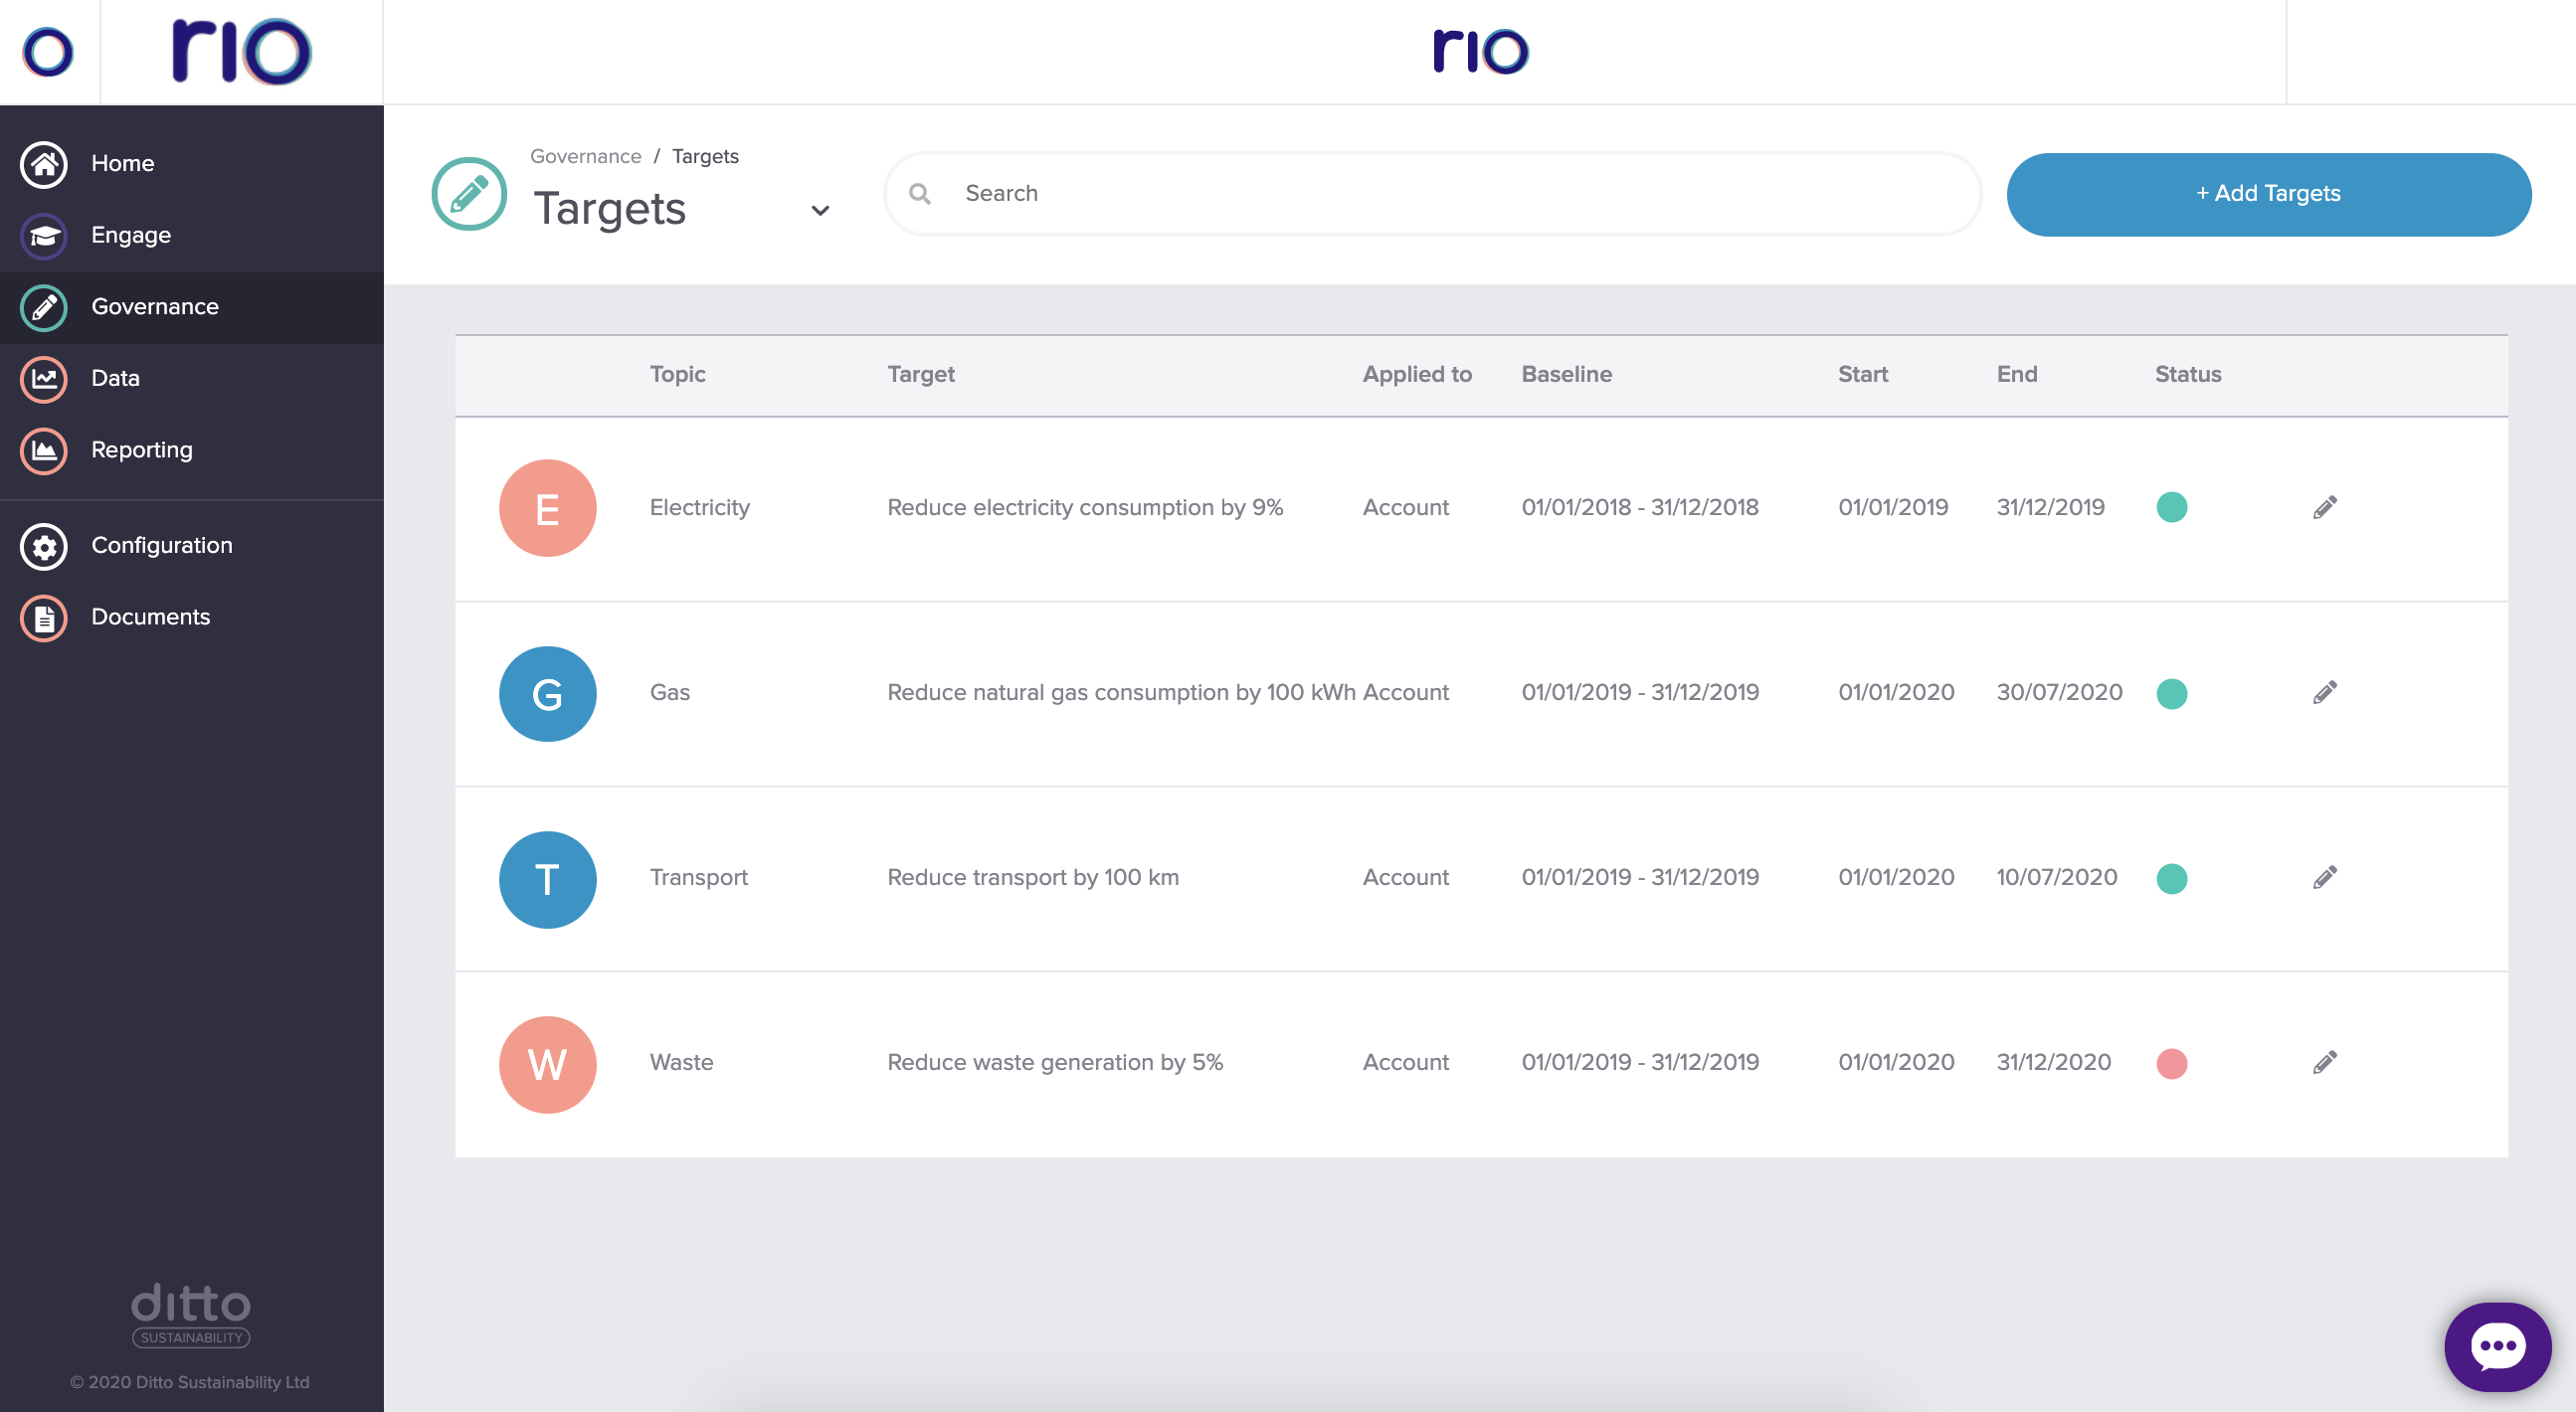Click the magnifier icon in search bar
The image size is (2576, 1412).
920,194
